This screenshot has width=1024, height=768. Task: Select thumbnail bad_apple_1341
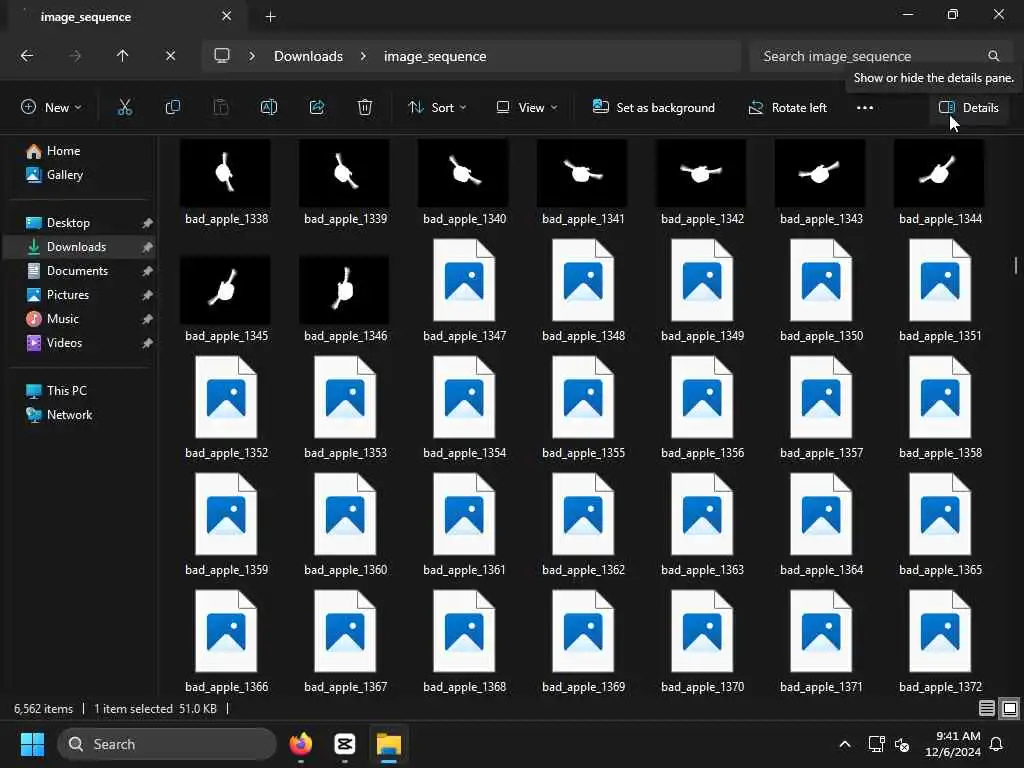pyautogui.click(x=583, y=174)
